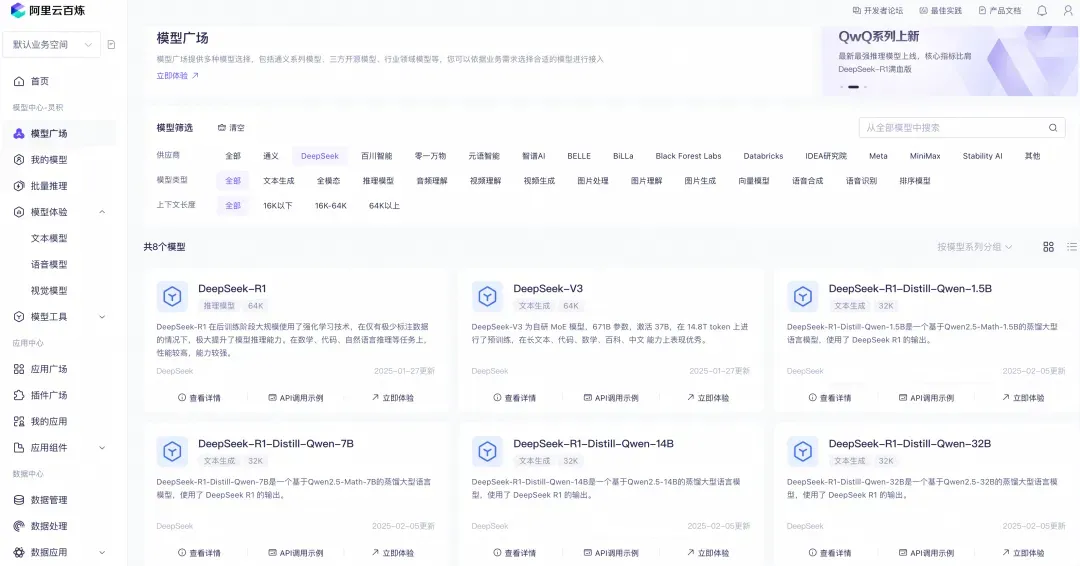The height and width of the screenshot is (566, 1080).
Task: Open 插件广场 sidebar icon
Action: 19,395
